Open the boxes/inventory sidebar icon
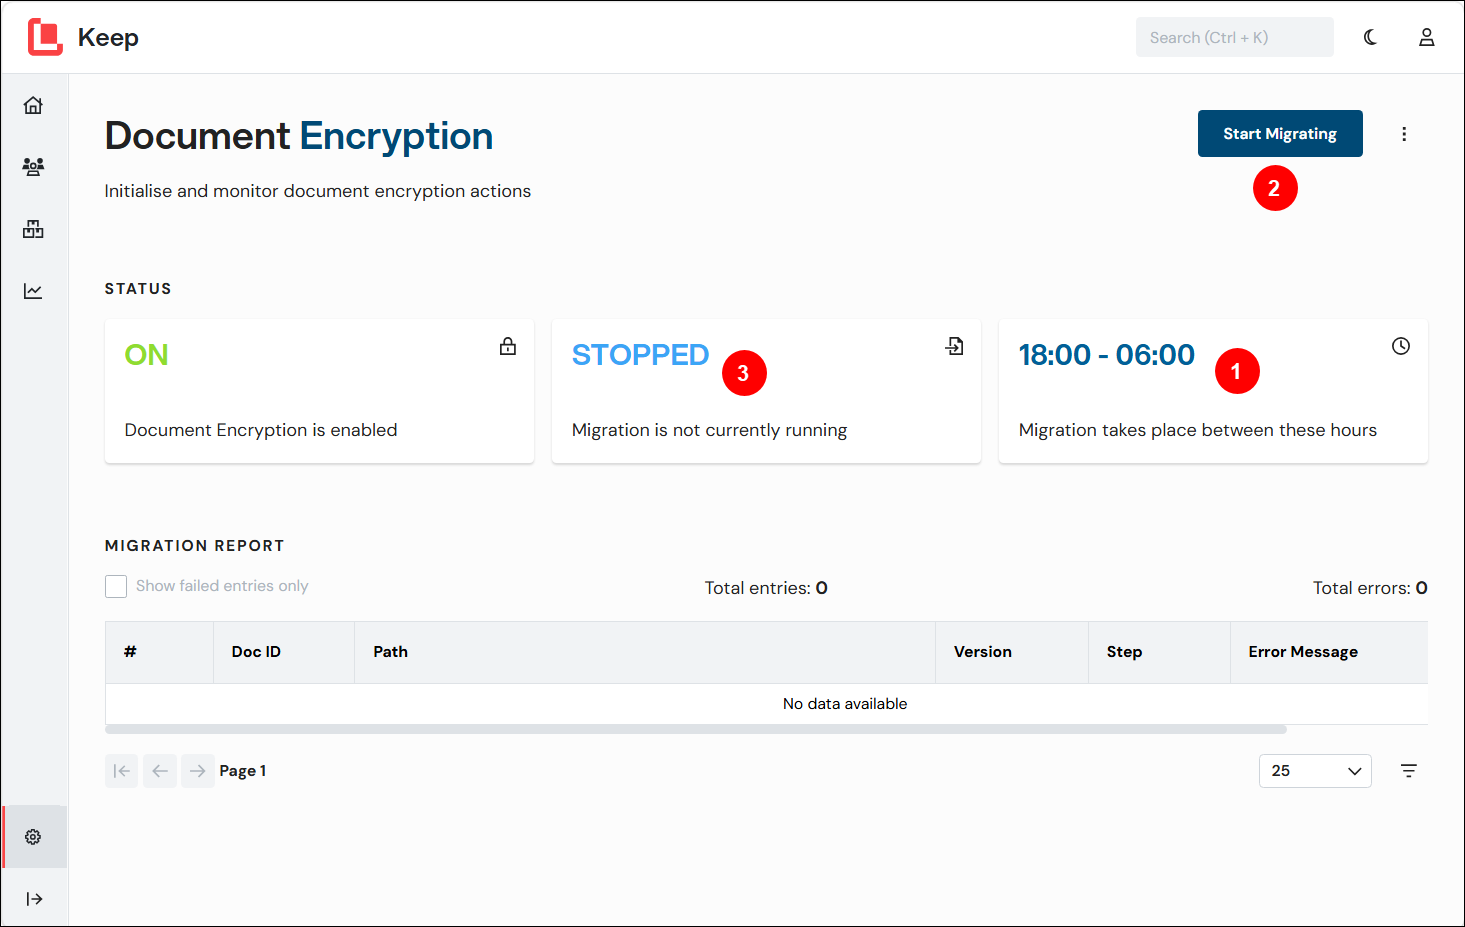Viewport: 1465px width, 927px height. pos(33,229)
